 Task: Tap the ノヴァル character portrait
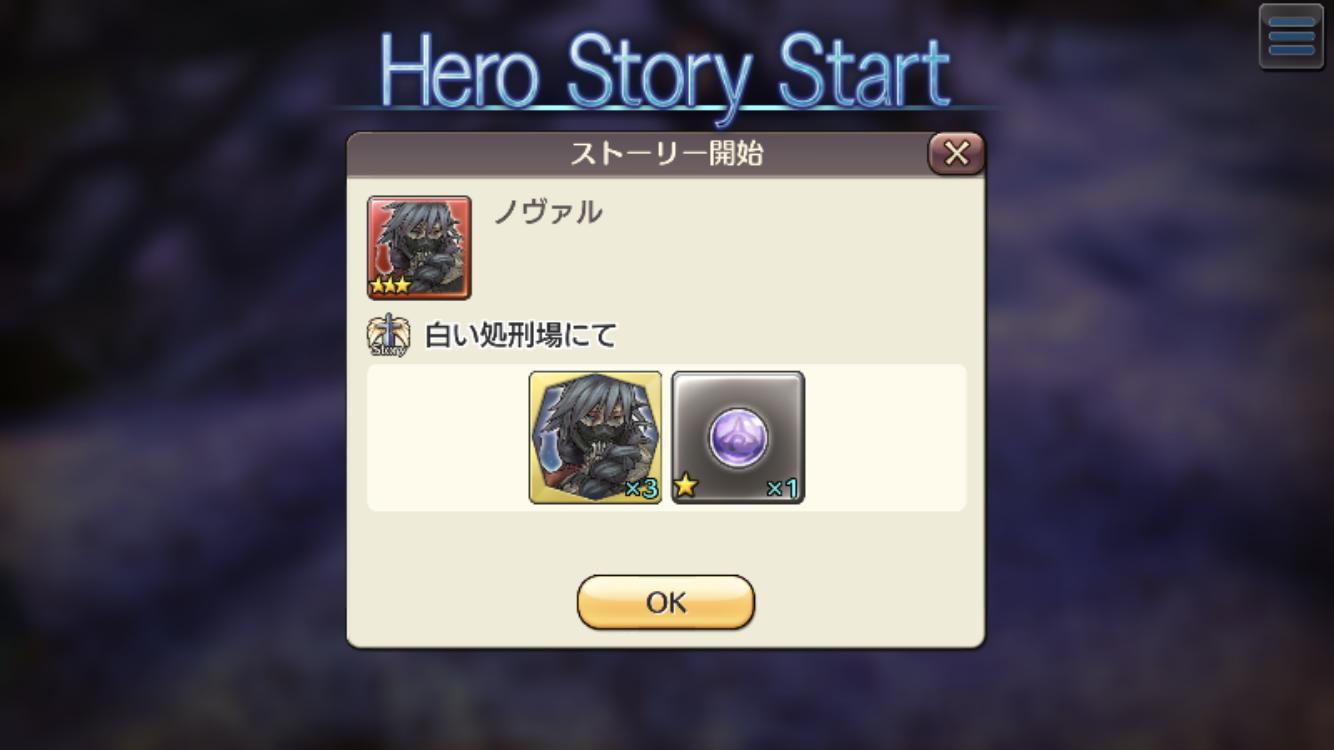419,247
